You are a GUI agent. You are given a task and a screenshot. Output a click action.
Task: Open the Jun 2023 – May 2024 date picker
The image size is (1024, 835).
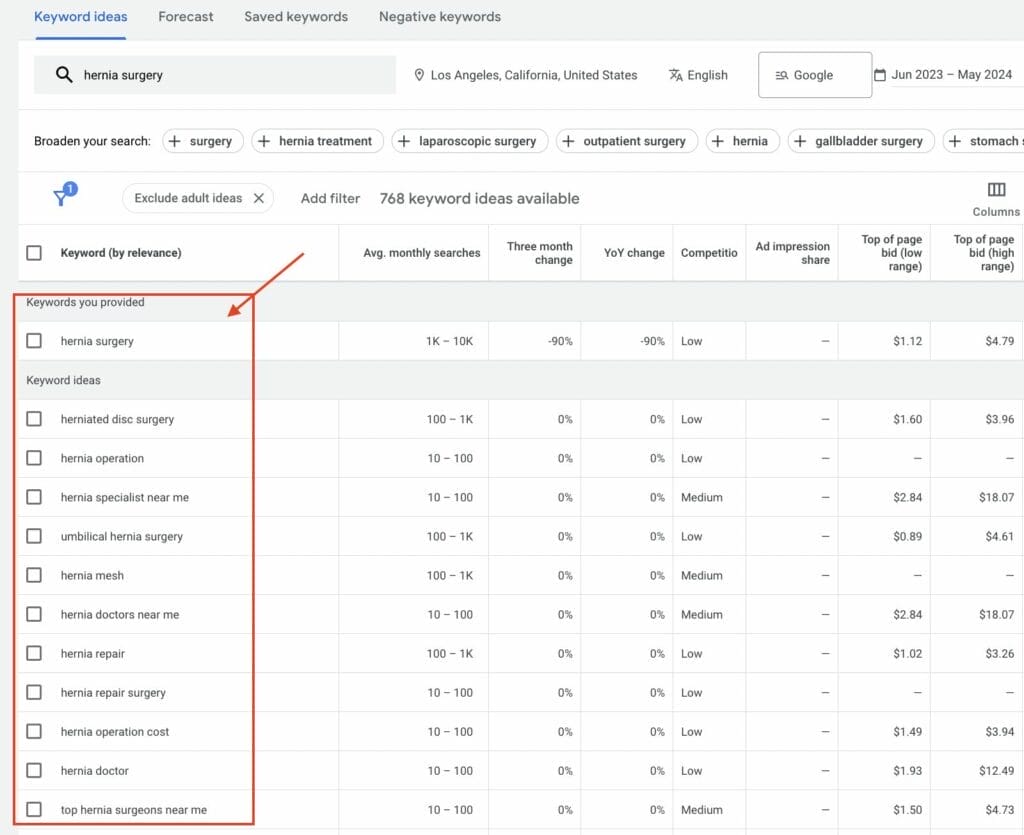(x=951, y=75)
